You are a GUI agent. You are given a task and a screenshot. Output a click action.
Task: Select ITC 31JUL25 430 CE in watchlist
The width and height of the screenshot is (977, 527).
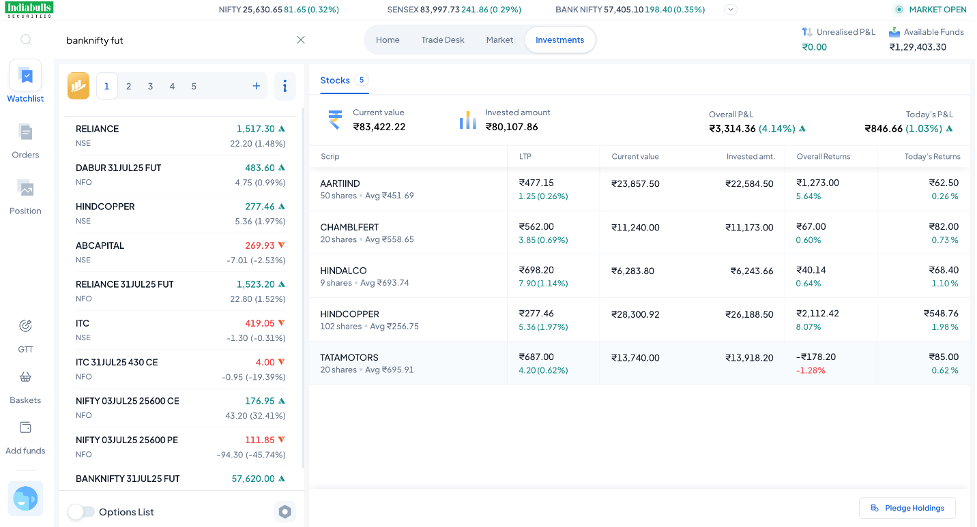(180, 369)
